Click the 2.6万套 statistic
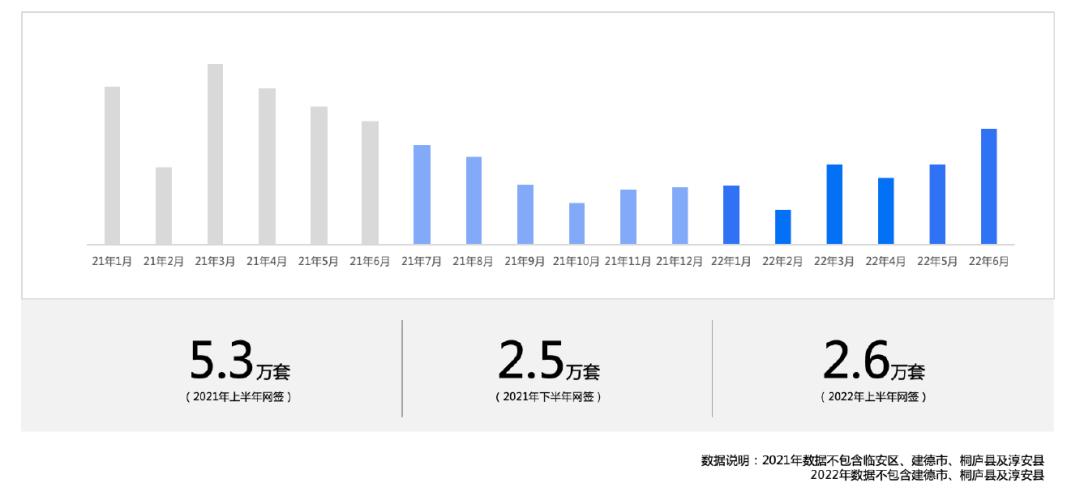Viewport: 1080px width, 500px height. pyautogui.click(x=873, y=360)
